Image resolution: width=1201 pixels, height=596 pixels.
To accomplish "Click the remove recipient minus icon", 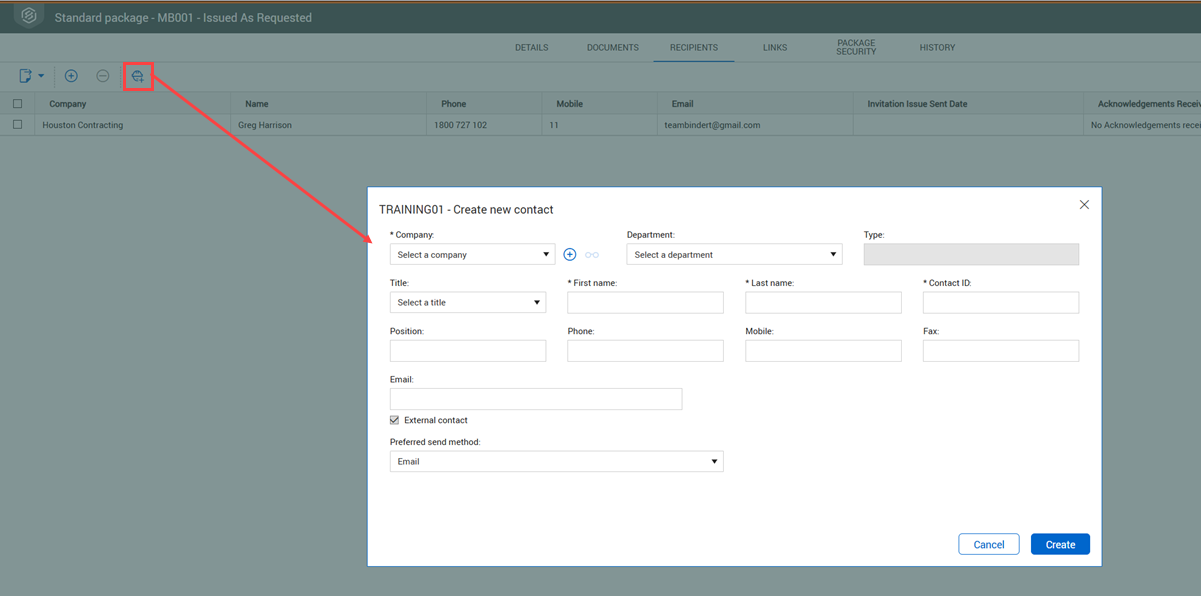I will (102, 76).
